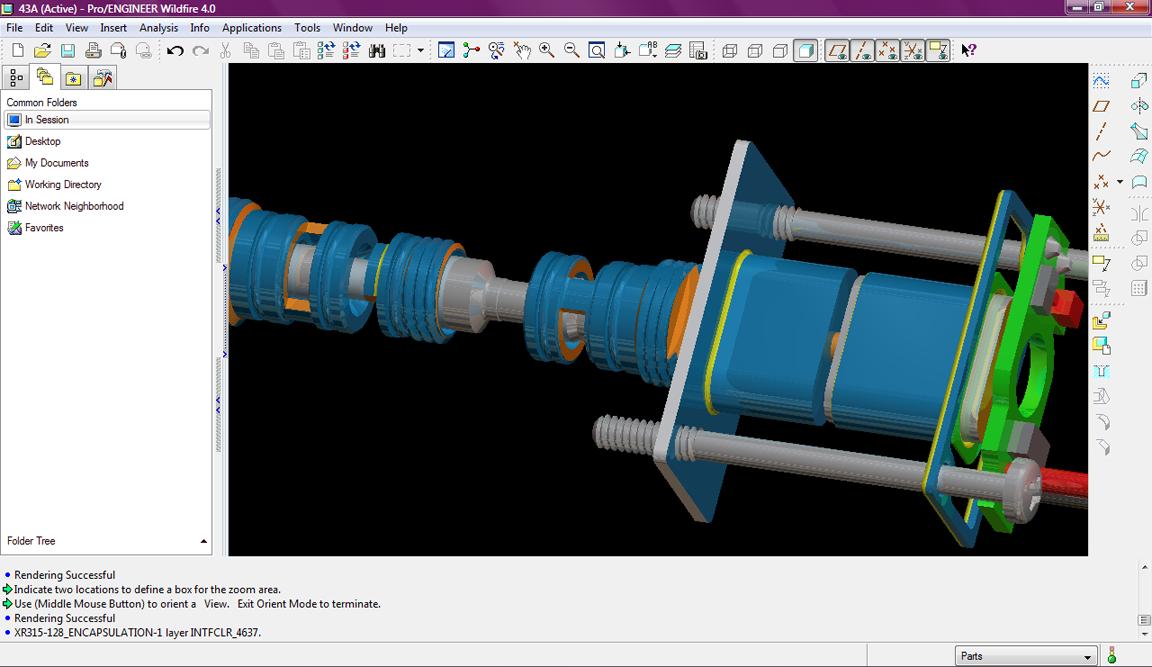Switch to Shading display mode

[805, 51]
